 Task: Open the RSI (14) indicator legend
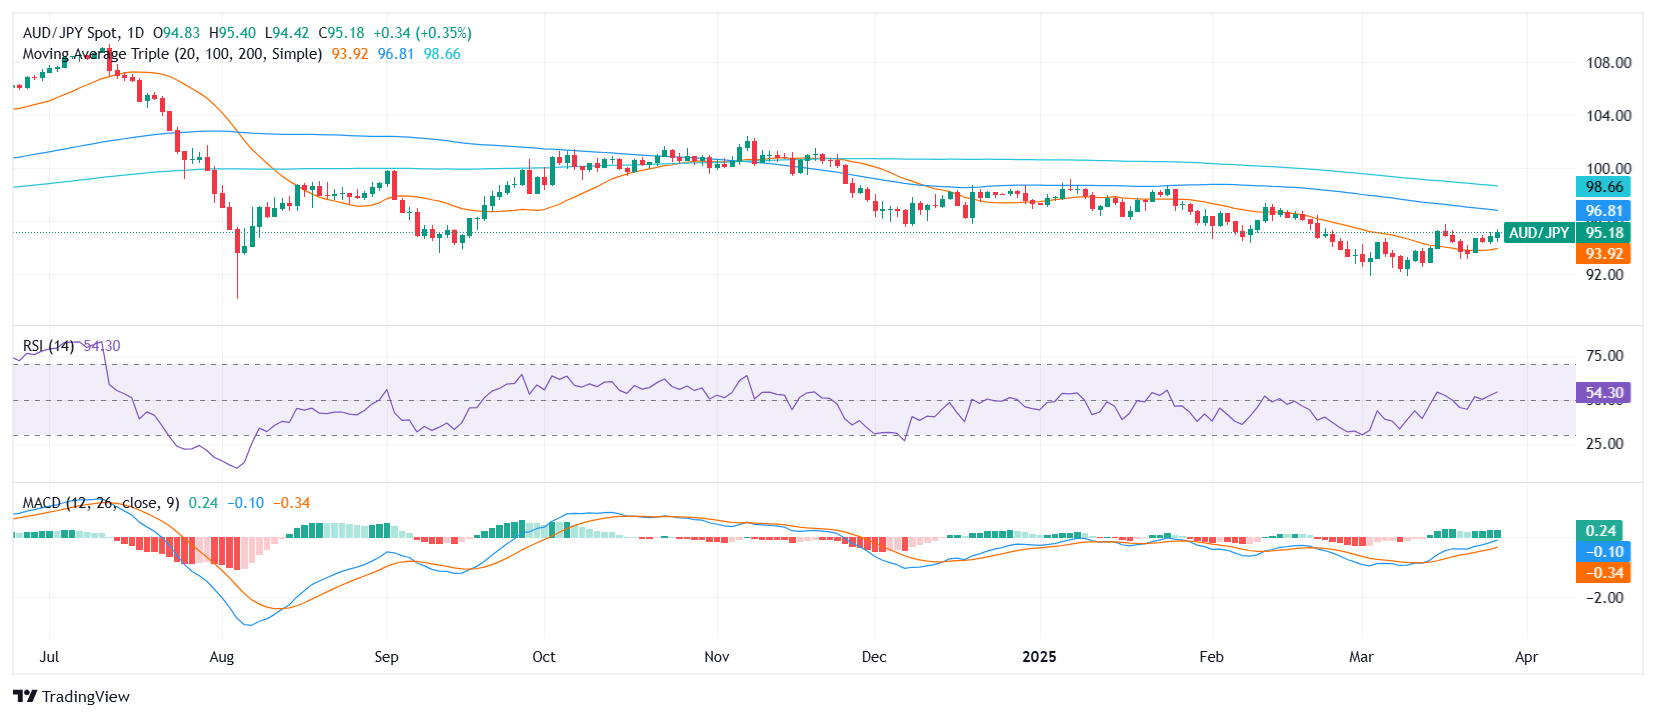(48, 346)
